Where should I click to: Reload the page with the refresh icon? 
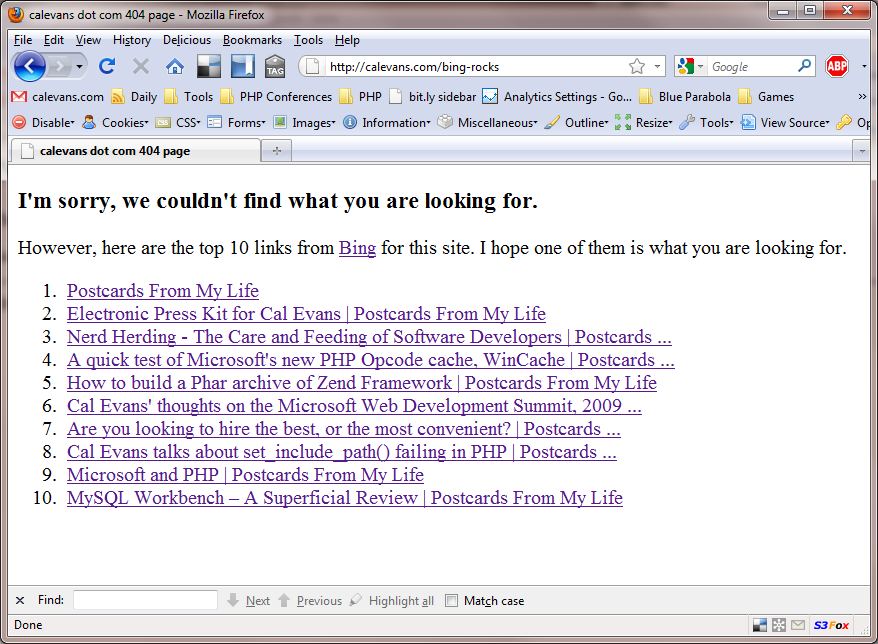107,67
